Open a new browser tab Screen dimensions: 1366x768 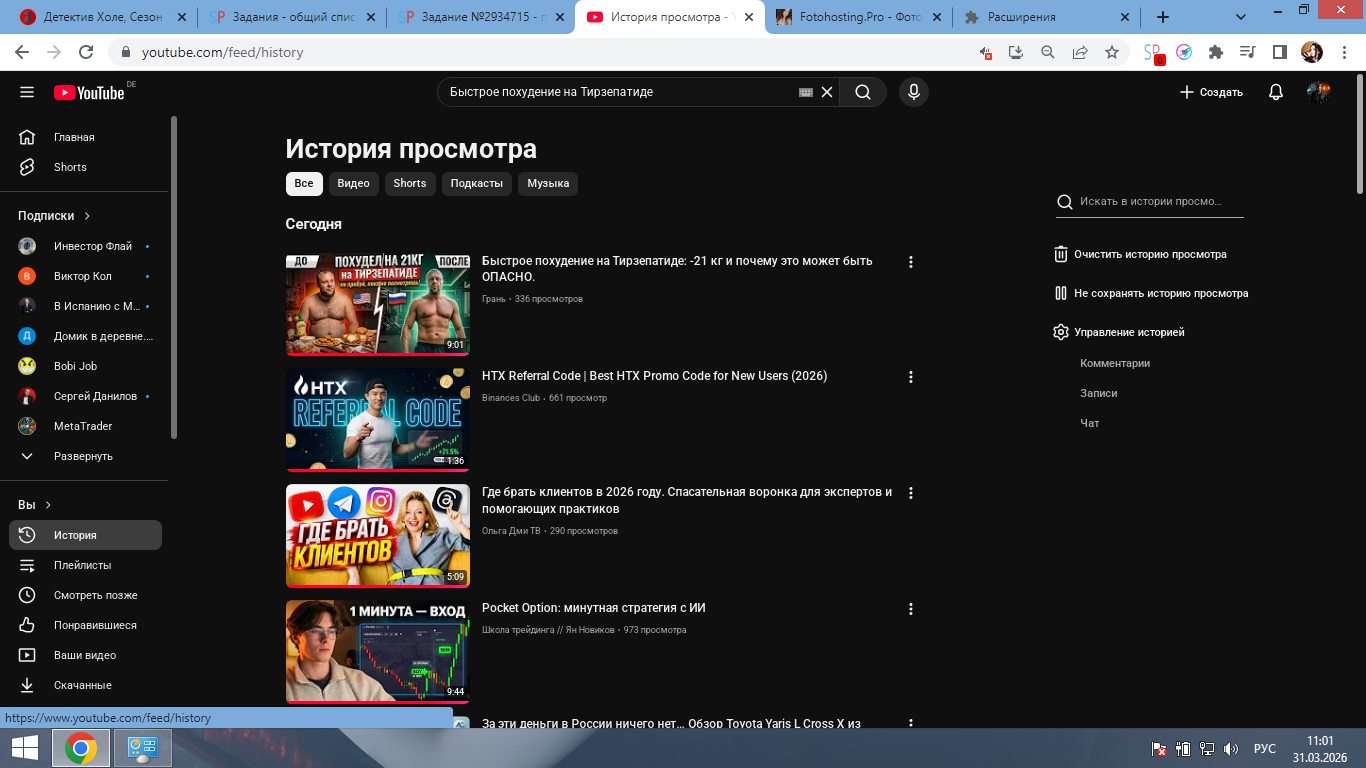(x=1162, y=17)
